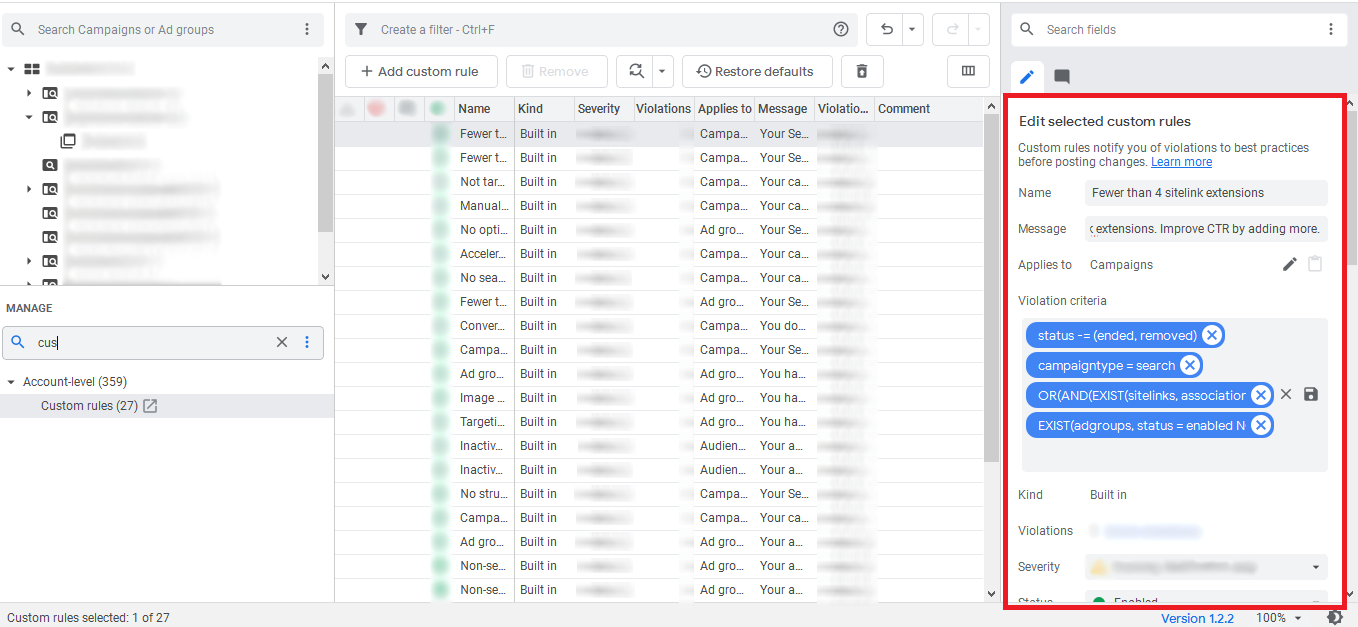Open the column chooser icon
Screen dimensions: 1358x627
pos(968,72)
